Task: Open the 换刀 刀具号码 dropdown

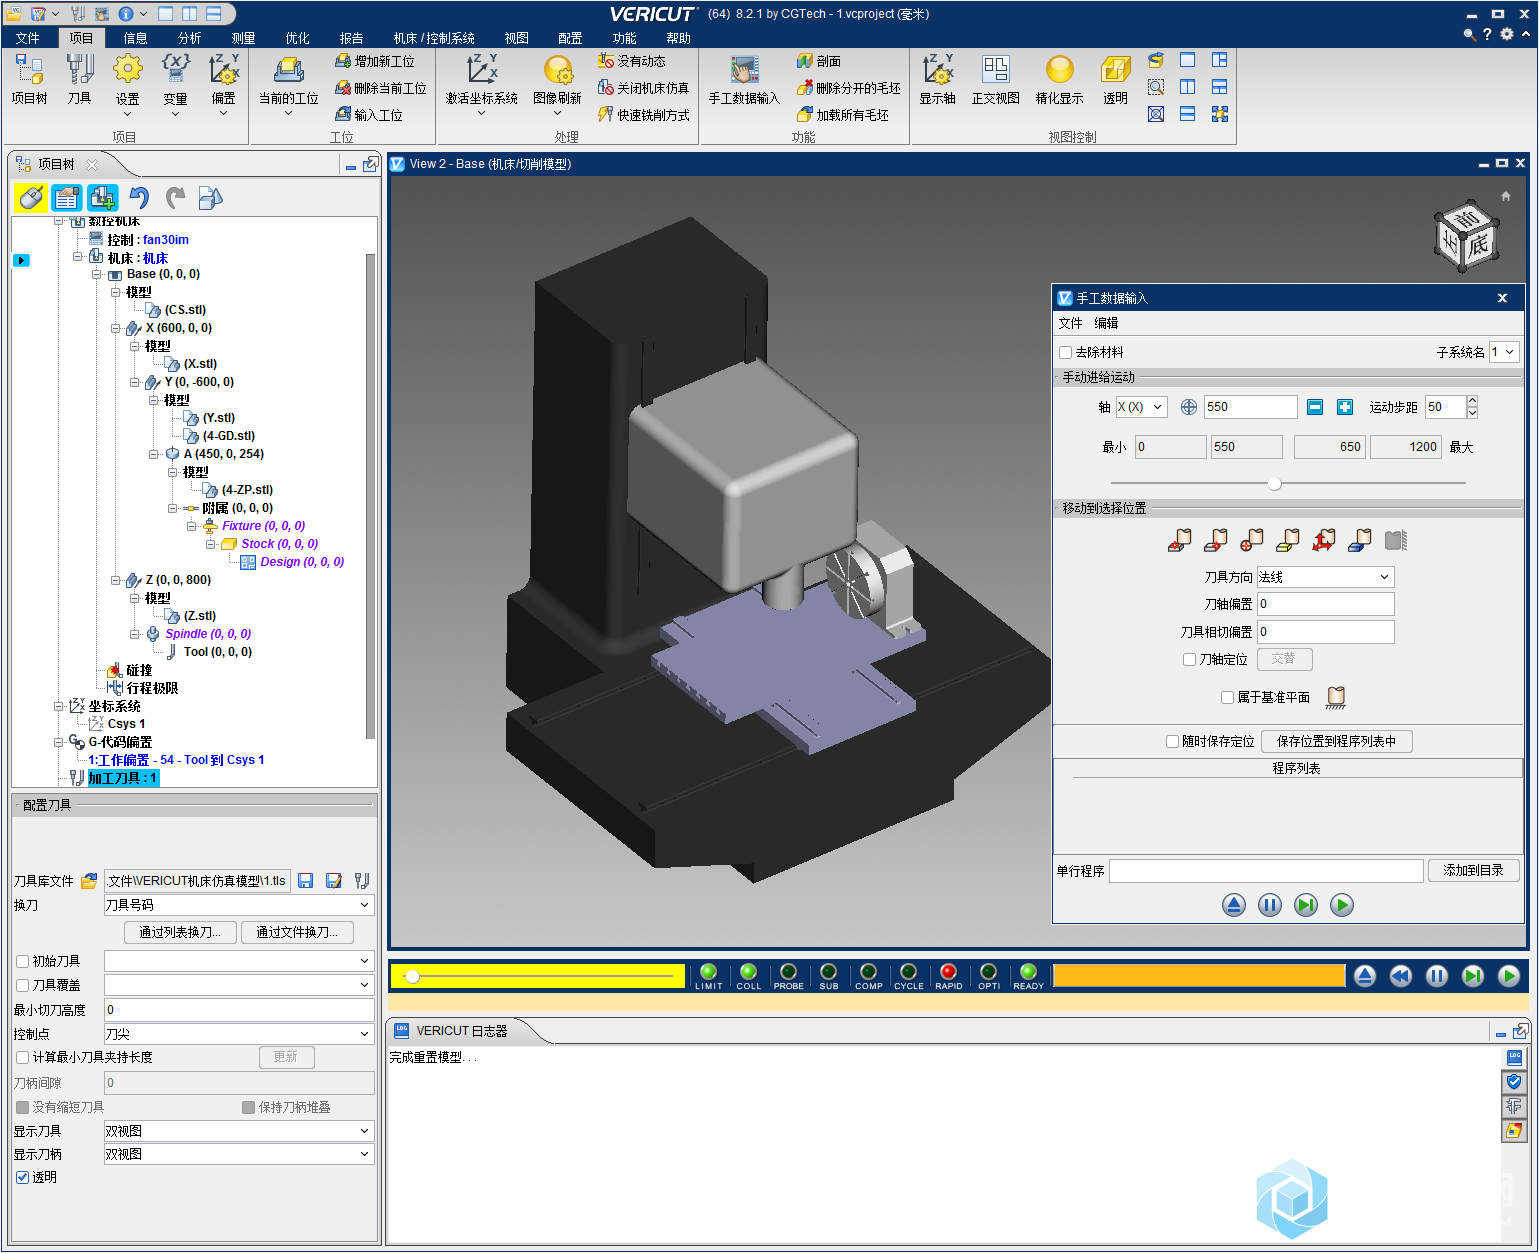Action: [239, 905]
